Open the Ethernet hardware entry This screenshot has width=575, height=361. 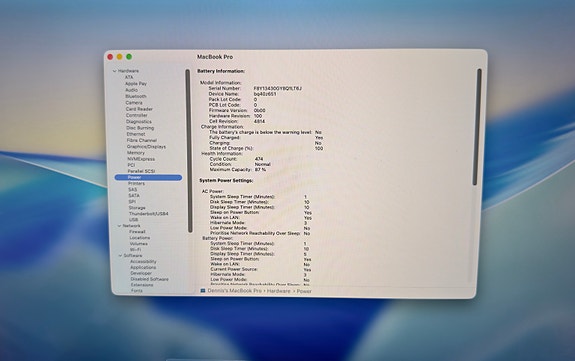pos(136,134)
